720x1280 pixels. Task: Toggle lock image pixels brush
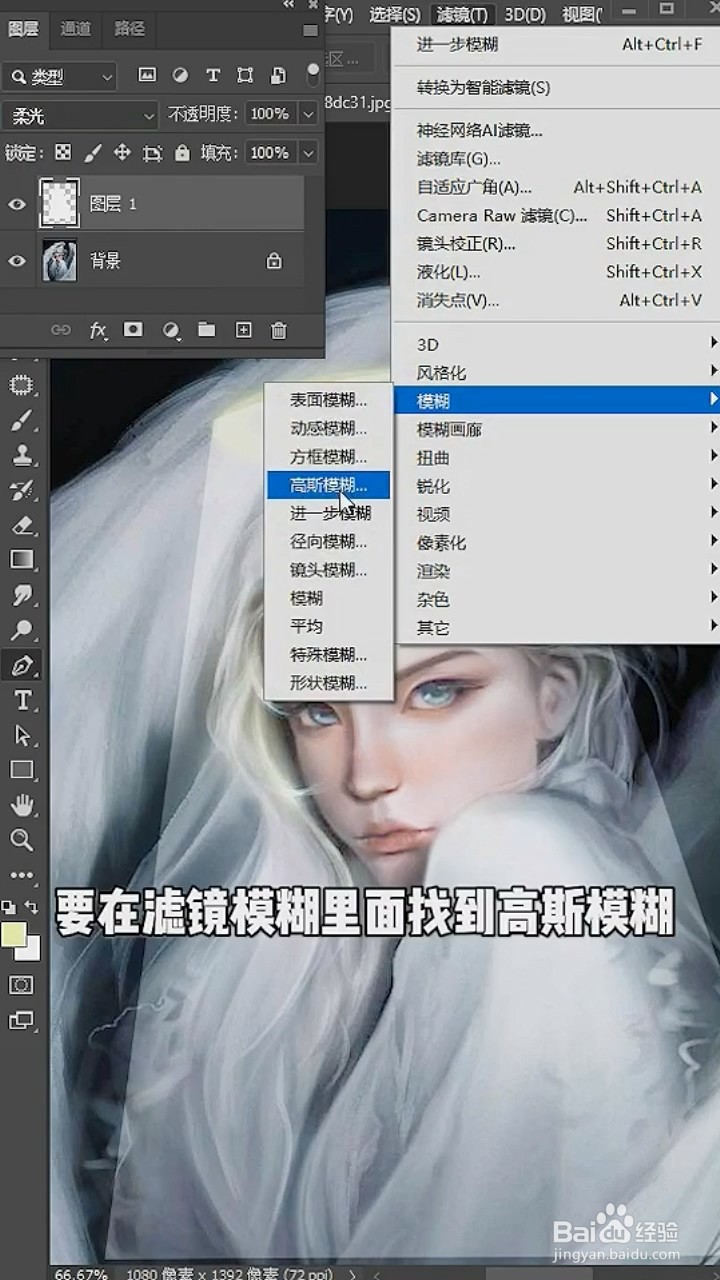92,153
